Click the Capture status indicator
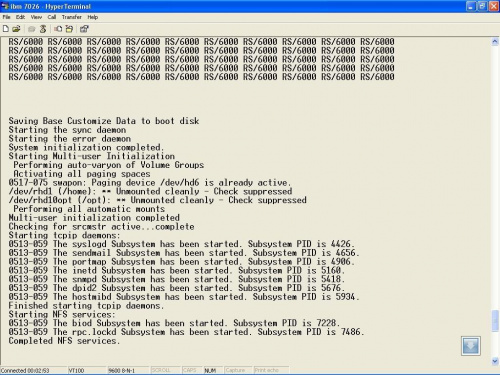The width and height of the screenshot is (500, 375). click(x=235, y=370)
